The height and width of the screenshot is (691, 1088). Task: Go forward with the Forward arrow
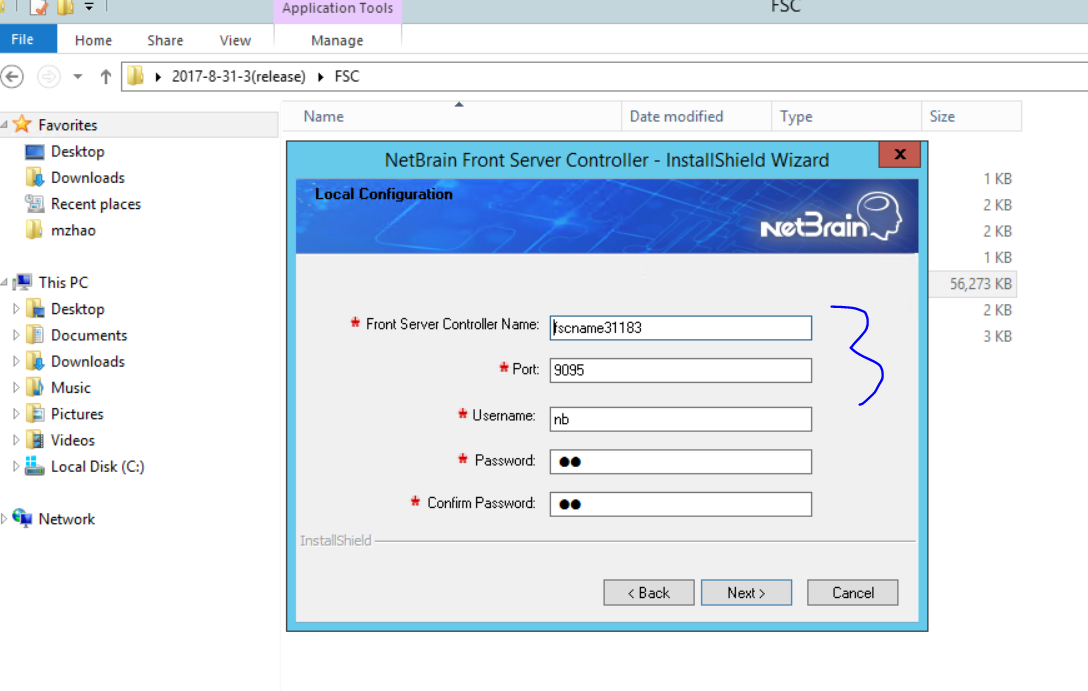(49, 76)
